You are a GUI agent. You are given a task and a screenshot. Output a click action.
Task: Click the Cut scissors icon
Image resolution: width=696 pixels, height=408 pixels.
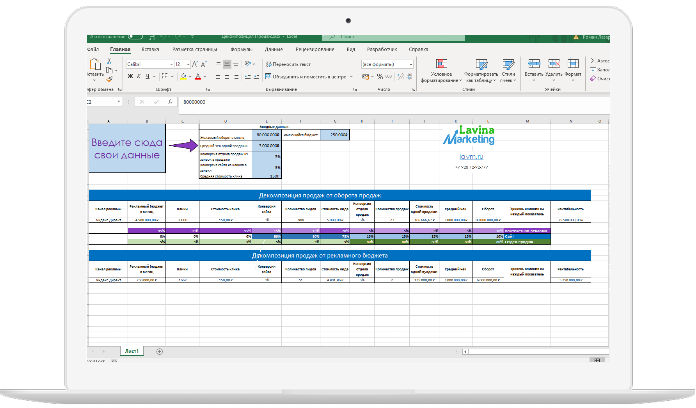[x=109, y=61]
